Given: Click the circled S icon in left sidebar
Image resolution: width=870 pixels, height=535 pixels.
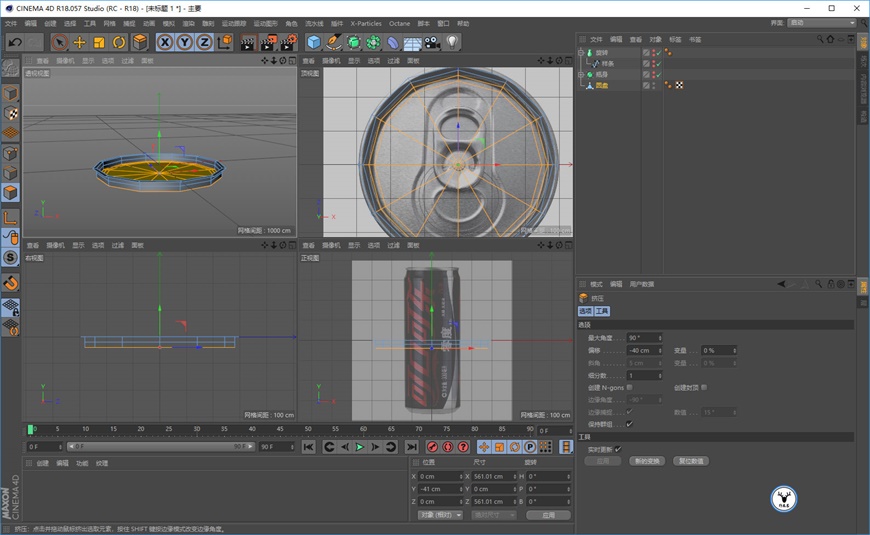Looking at the screenshot, I should point(11,258).
